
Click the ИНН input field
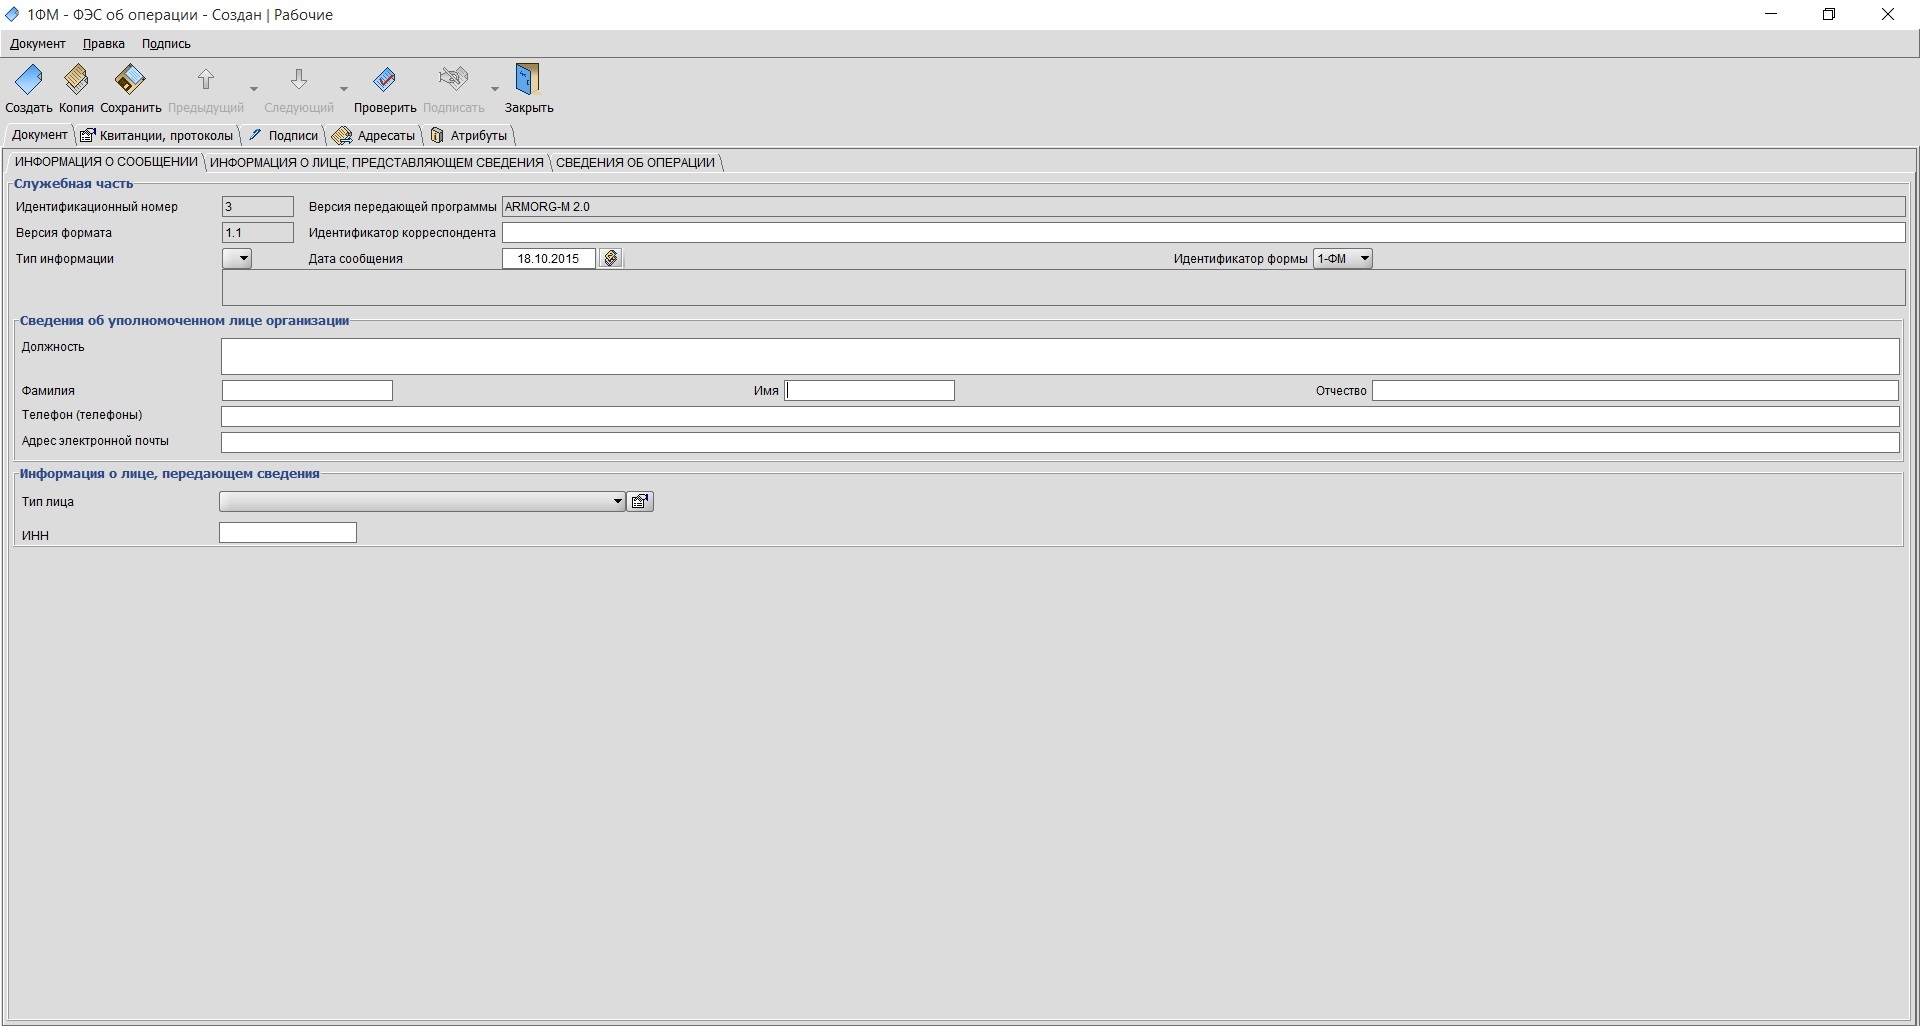[x=288, y=533]
